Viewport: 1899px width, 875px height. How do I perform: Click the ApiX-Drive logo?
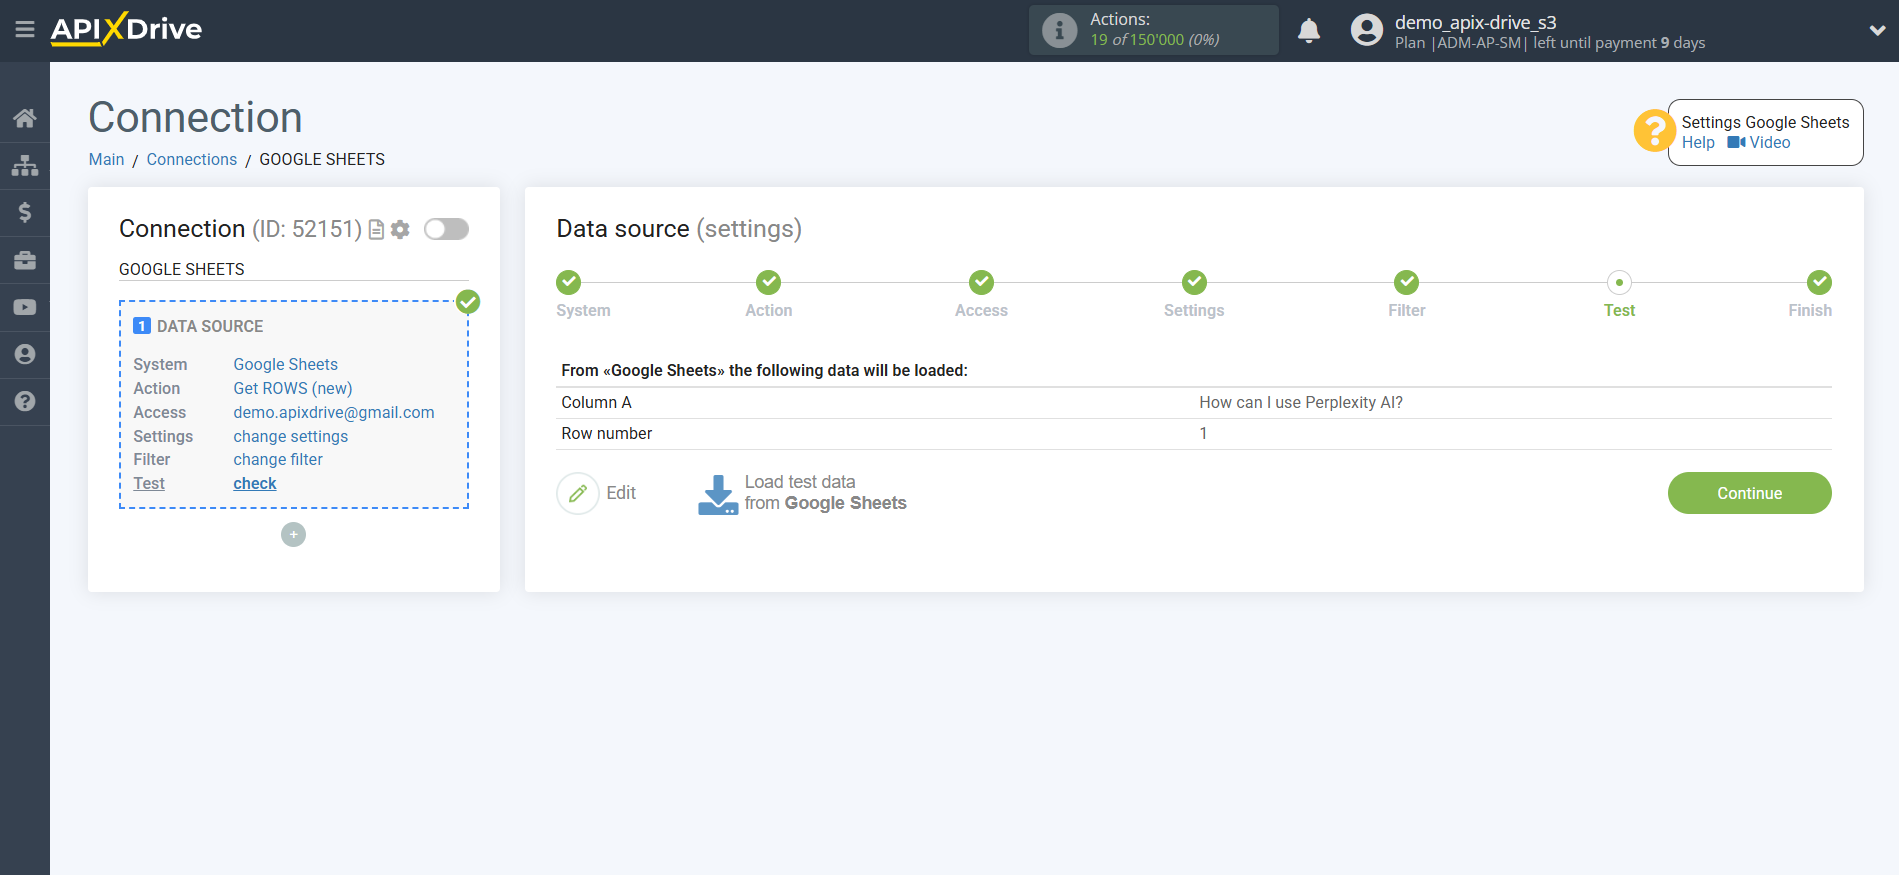click(x=126, y=29)
